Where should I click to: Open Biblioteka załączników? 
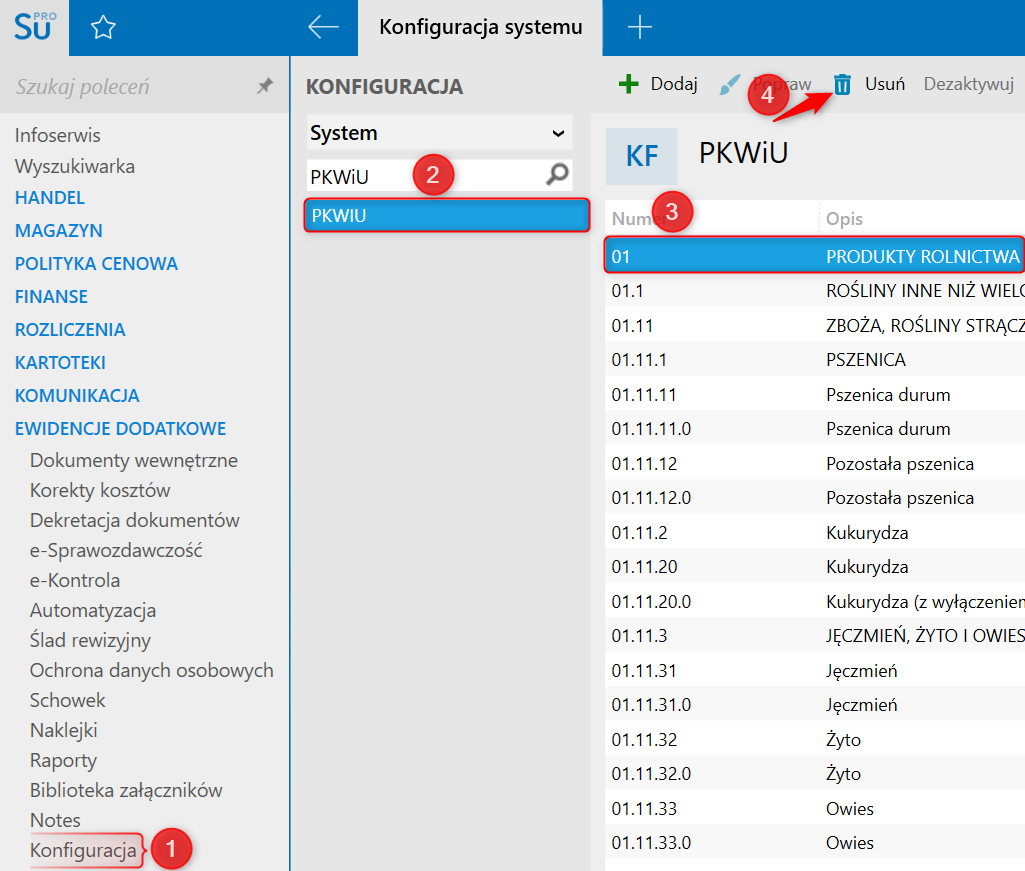[x=126, y=791]
